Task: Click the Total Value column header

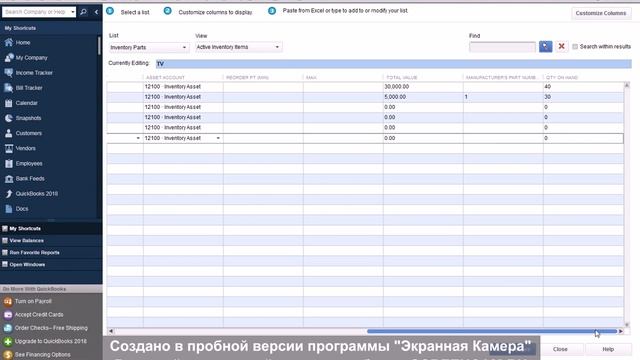Action: [x=423, y=77]
